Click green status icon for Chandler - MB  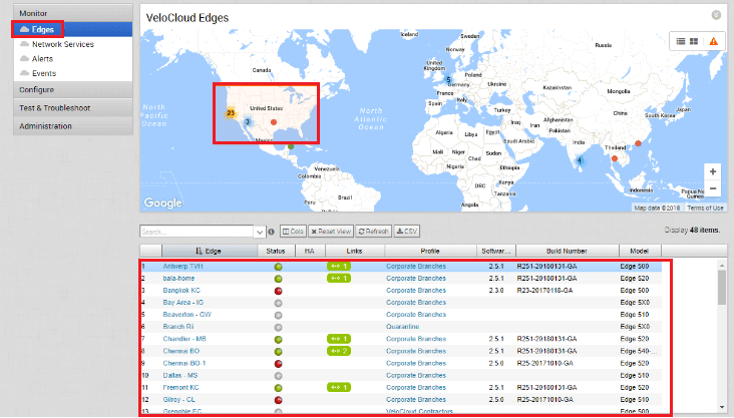(x=278, y=339)
